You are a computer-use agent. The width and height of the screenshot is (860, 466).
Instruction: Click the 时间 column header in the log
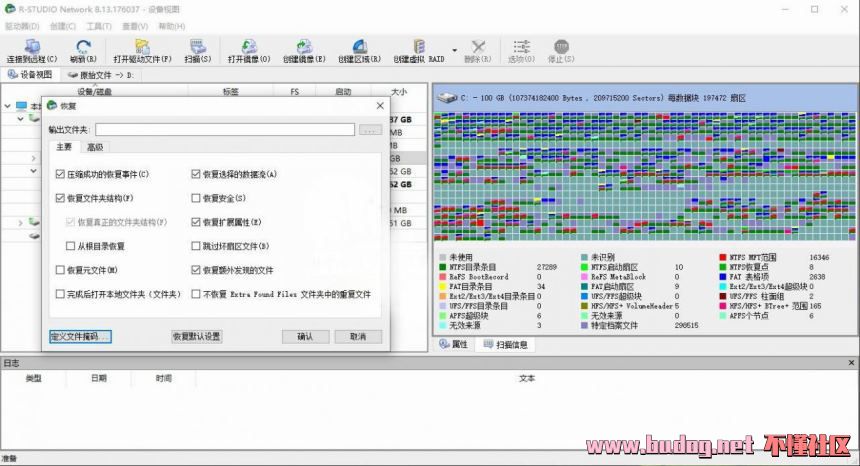[x=163, y=378]
